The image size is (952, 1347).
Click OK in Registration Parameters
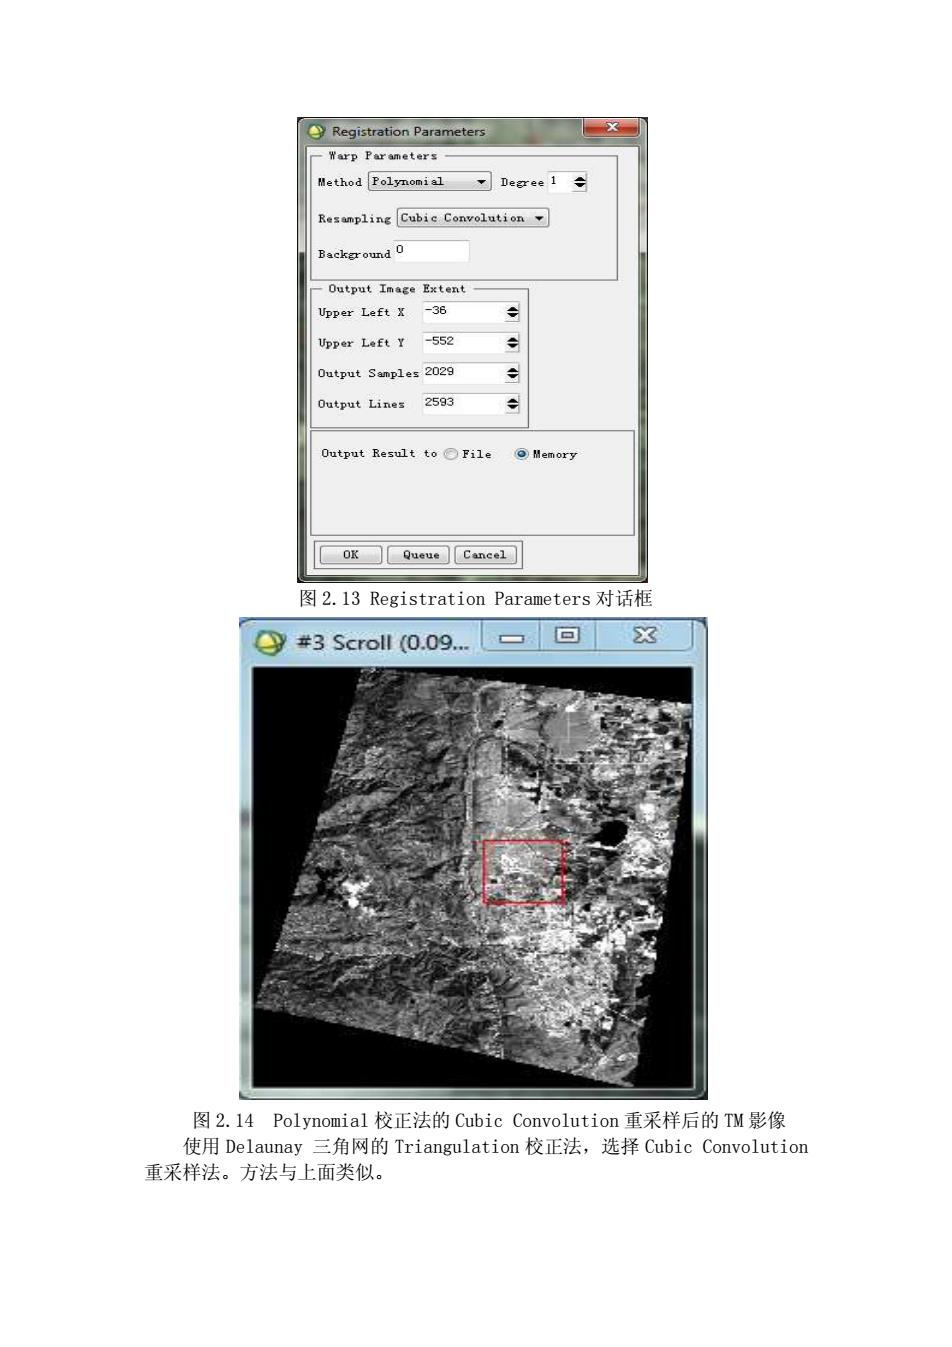[350, 555]
